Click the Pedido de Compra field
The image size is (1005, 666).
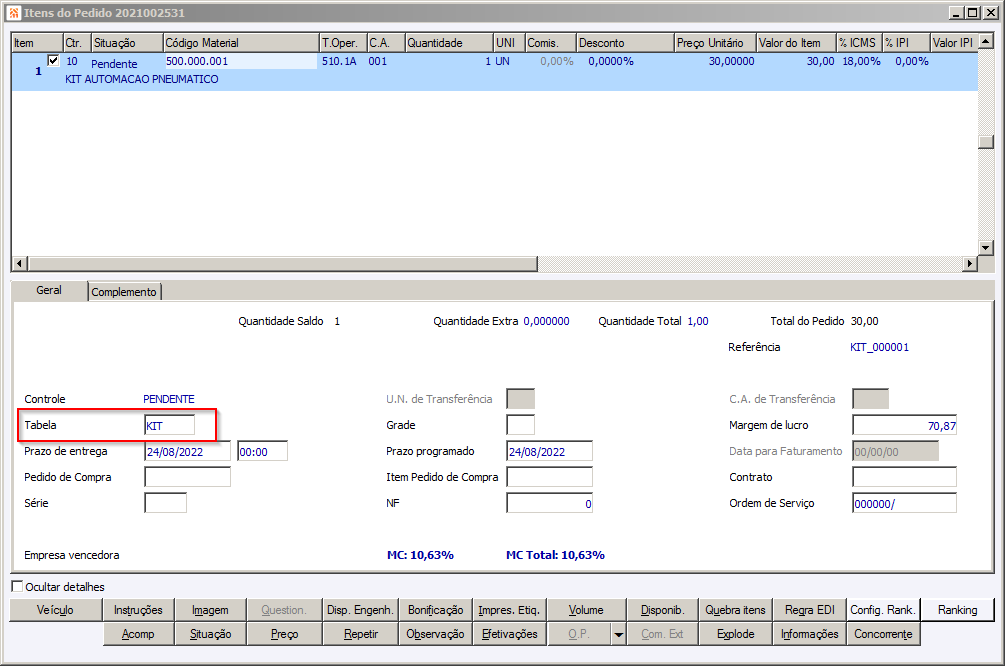pos(187,478)
